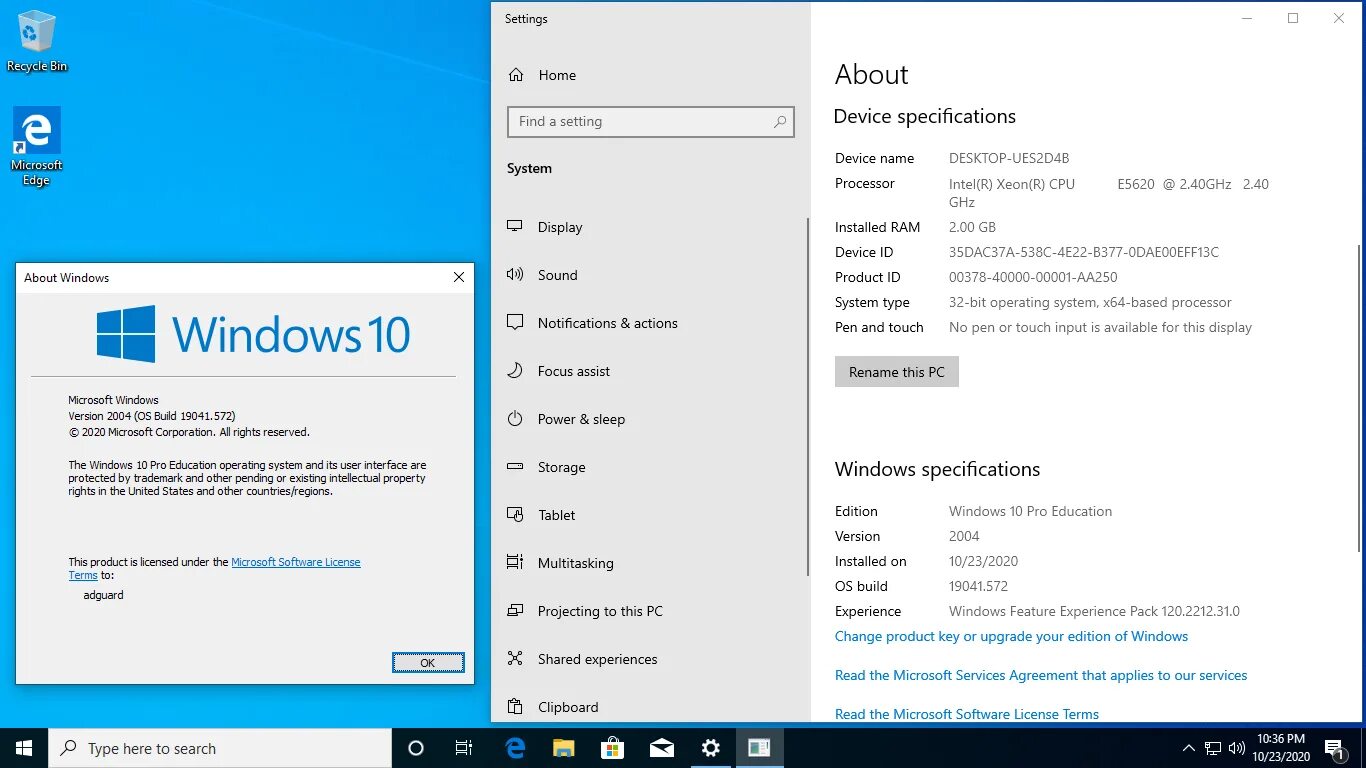Click the Clipboard icon in sidebar

pos(515,707)
